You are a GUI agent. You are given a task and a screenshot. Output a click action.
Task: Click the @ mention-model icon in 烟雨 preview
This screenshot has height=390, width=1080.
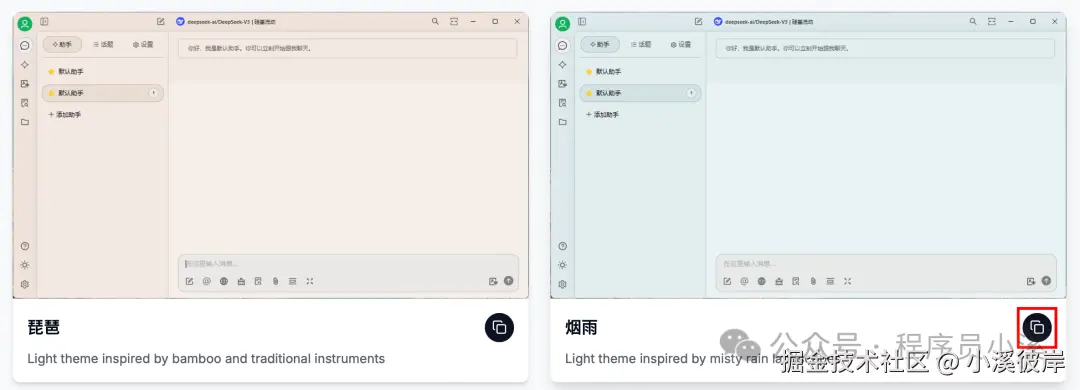[x=744, y=281]
